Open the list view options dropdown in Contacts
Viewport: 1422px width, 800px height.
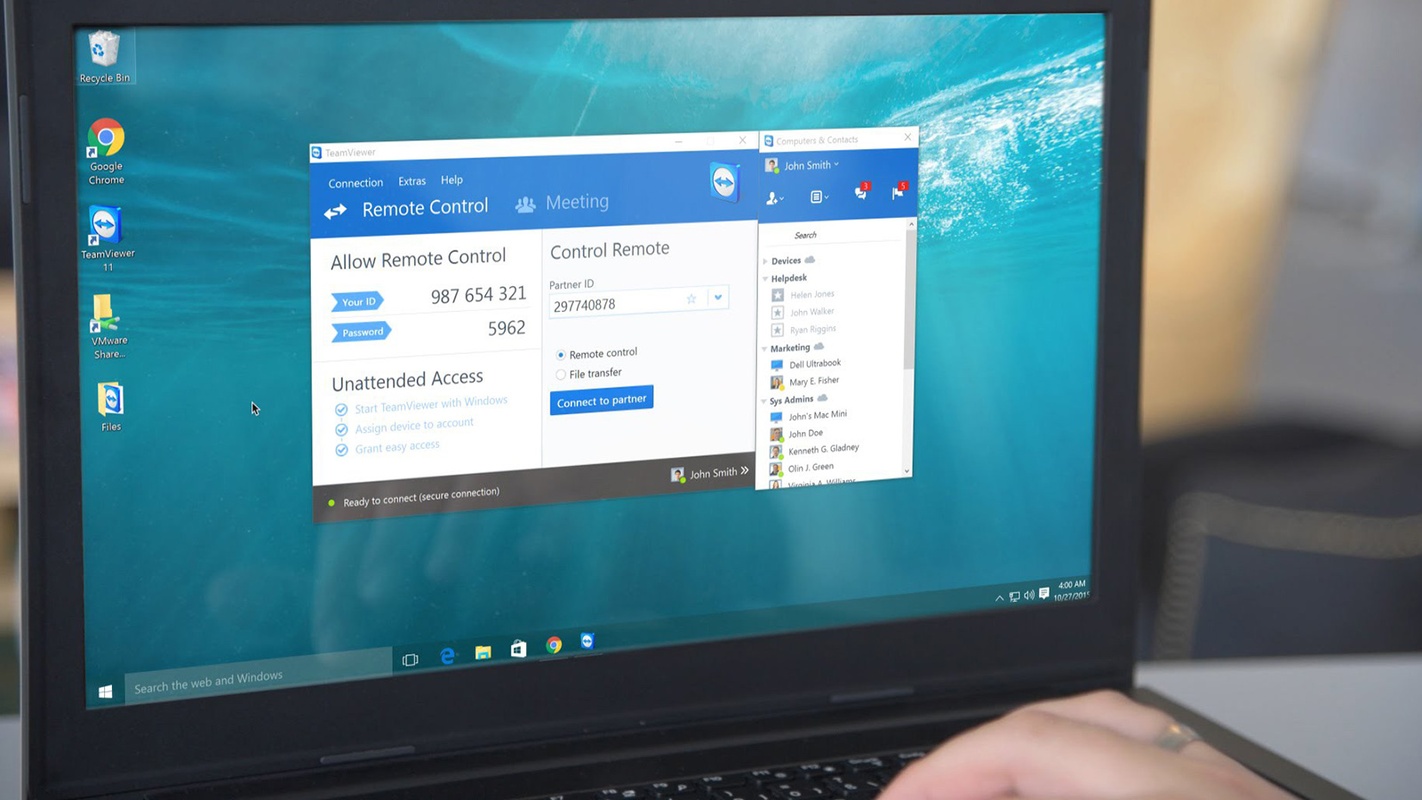[818, 197]
